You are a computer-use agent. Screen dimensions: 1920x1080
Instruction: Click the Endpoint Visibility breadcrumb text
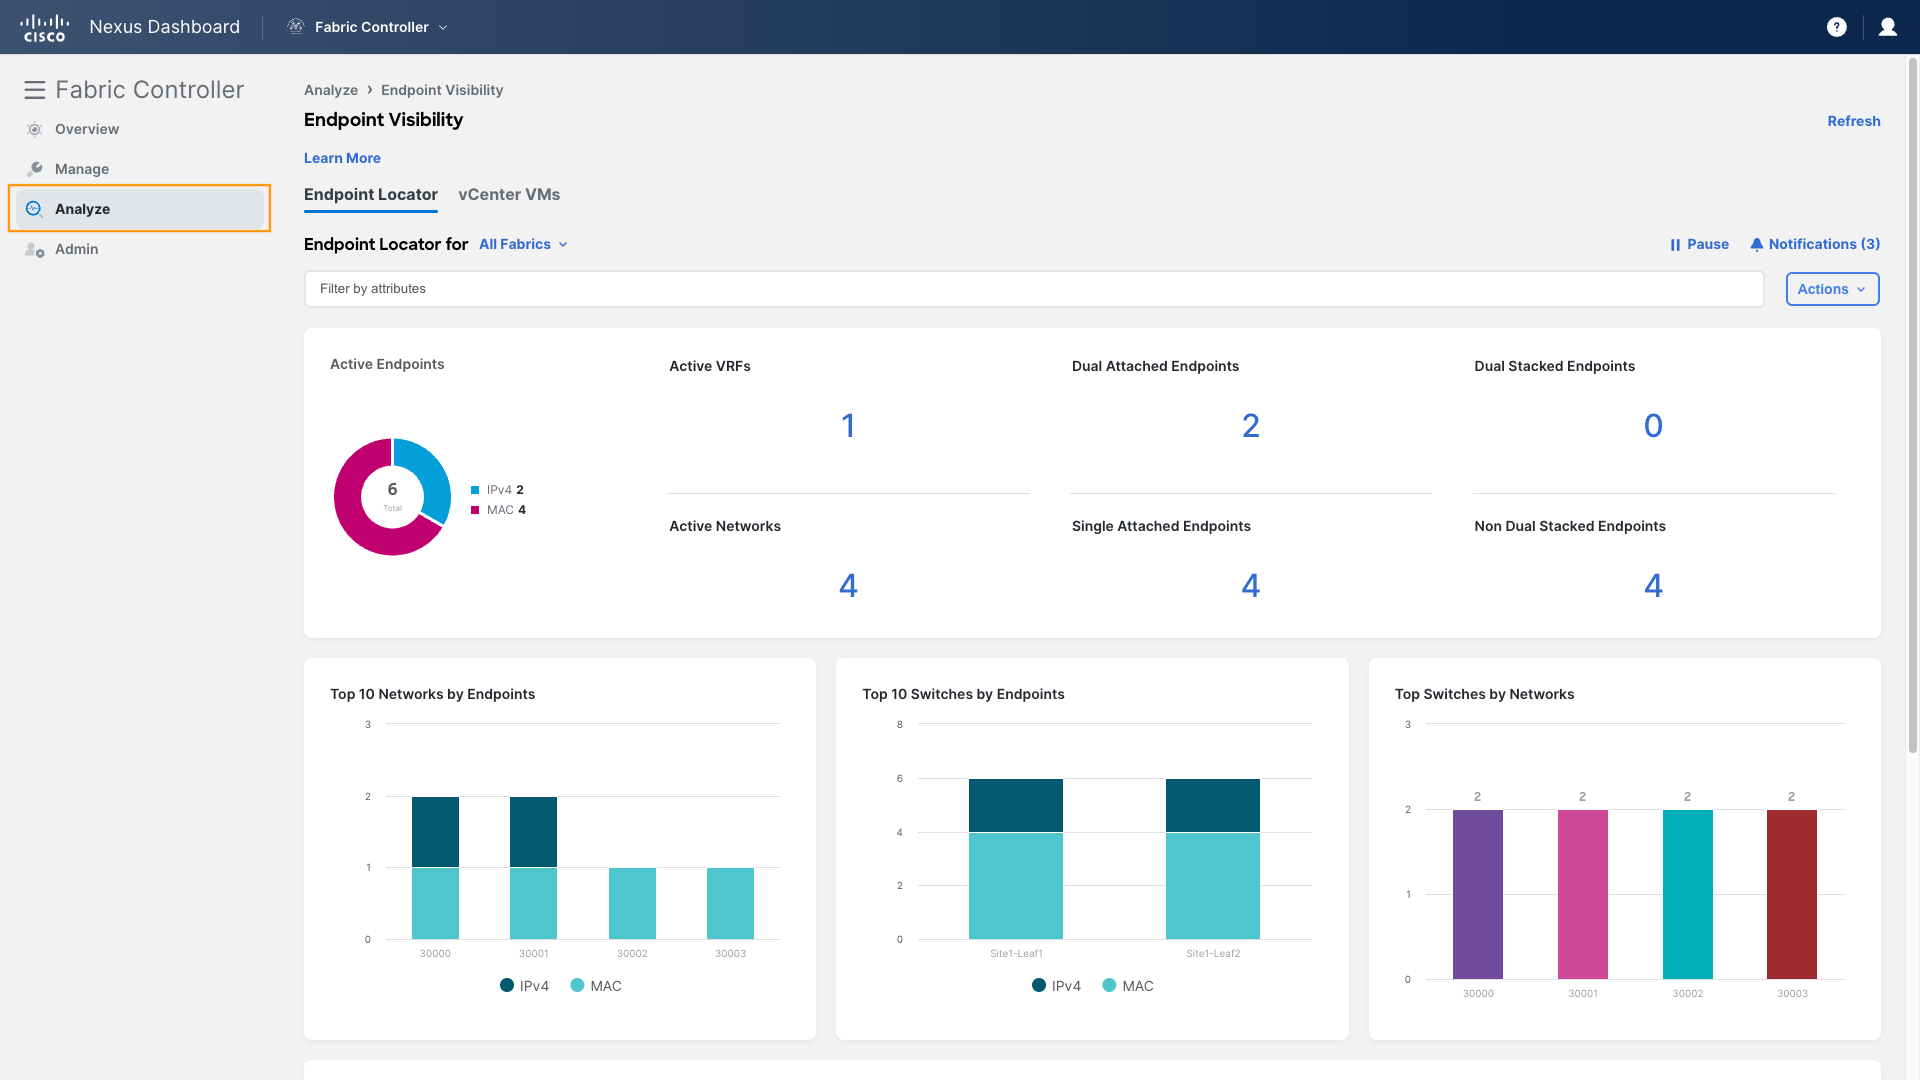tap(442, 90)
